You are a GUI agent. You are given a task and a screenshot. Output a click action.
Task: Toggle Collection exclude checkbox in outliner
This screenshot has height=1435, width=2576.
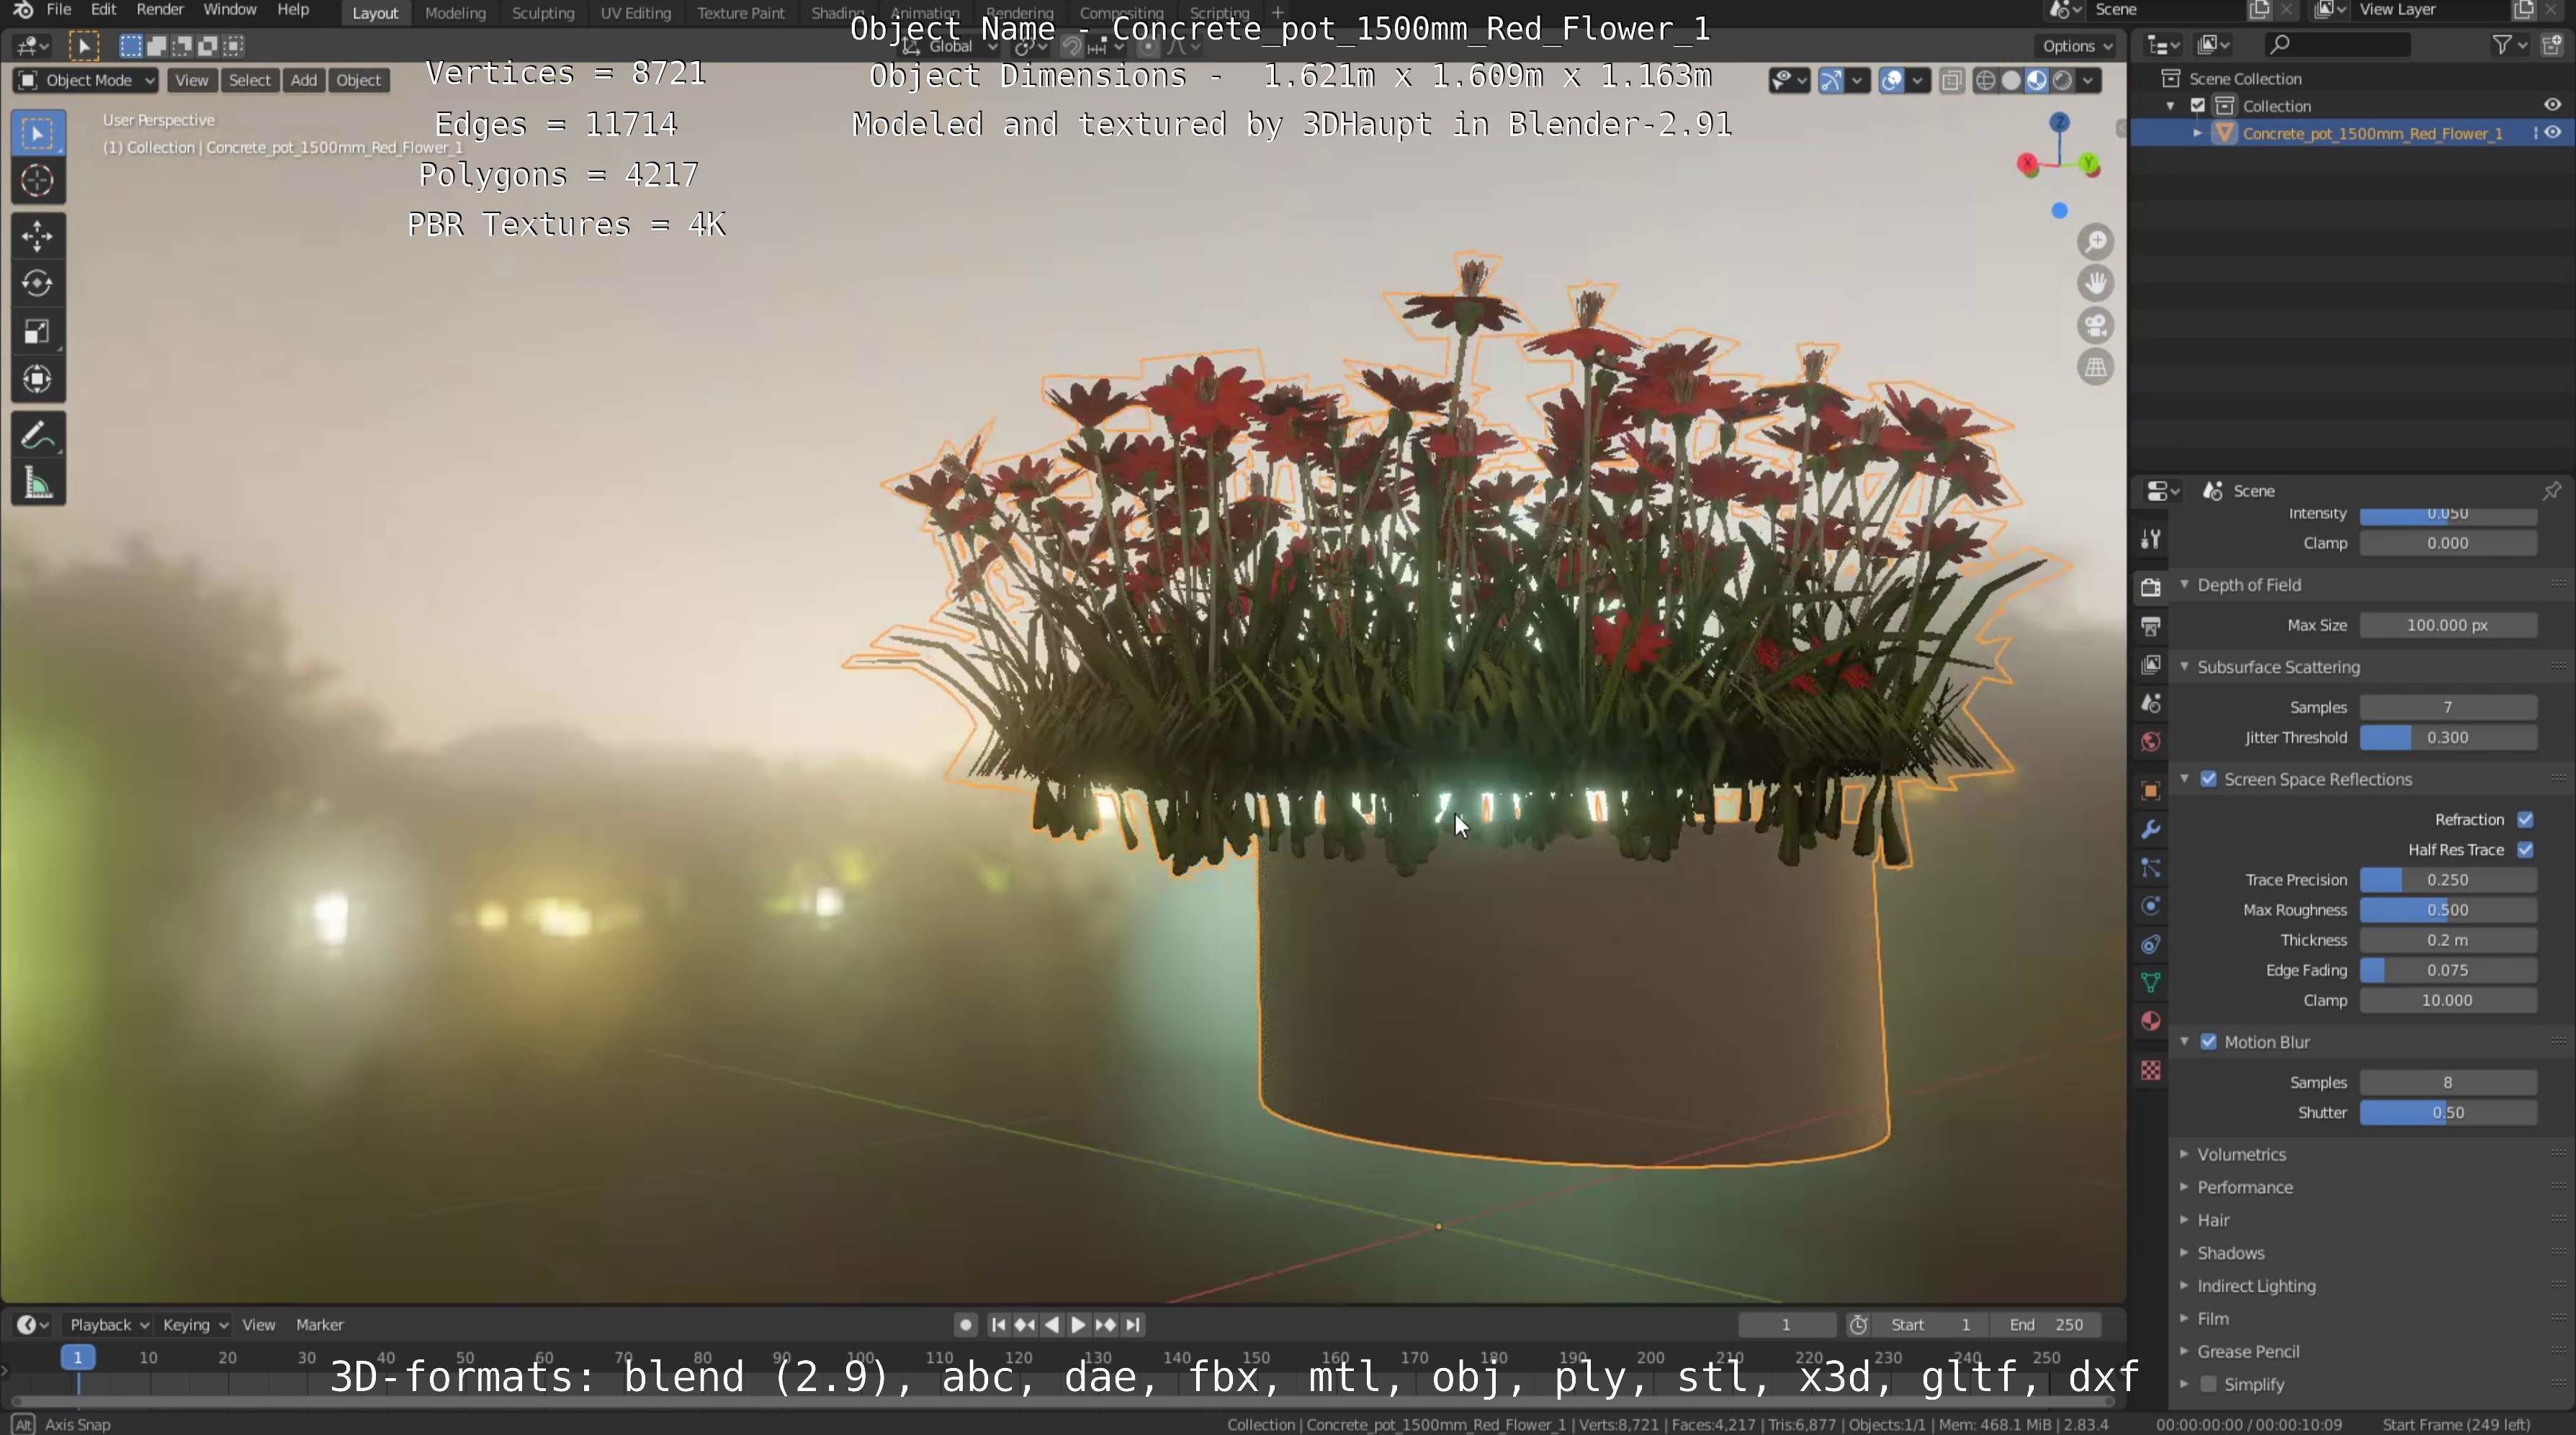(2198, 106)
